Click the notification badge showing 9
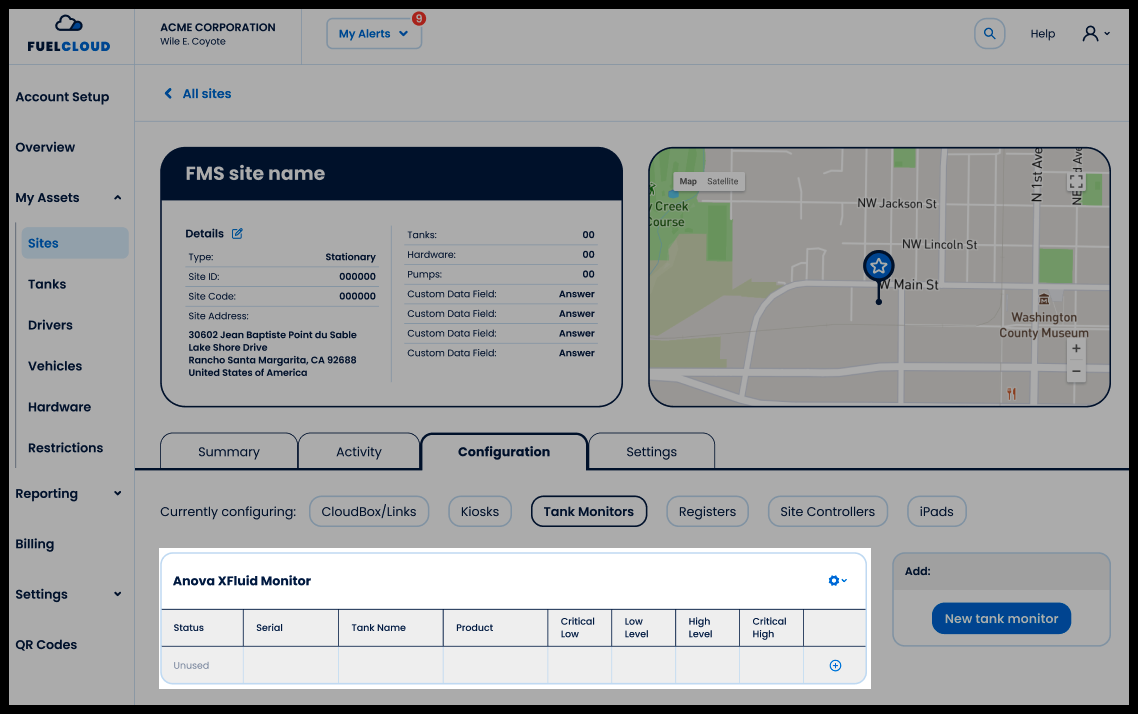 point(419,18)
